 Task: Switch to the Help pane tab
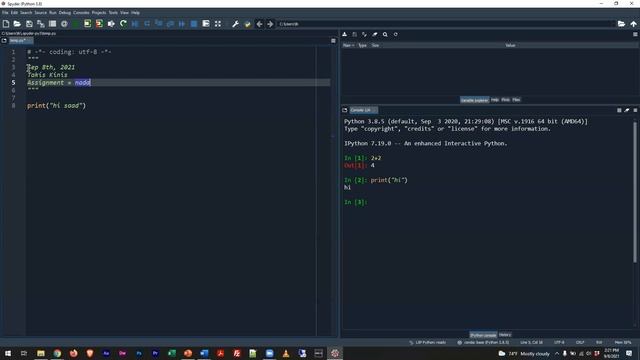pyautogui.click(x=495, y=100)
